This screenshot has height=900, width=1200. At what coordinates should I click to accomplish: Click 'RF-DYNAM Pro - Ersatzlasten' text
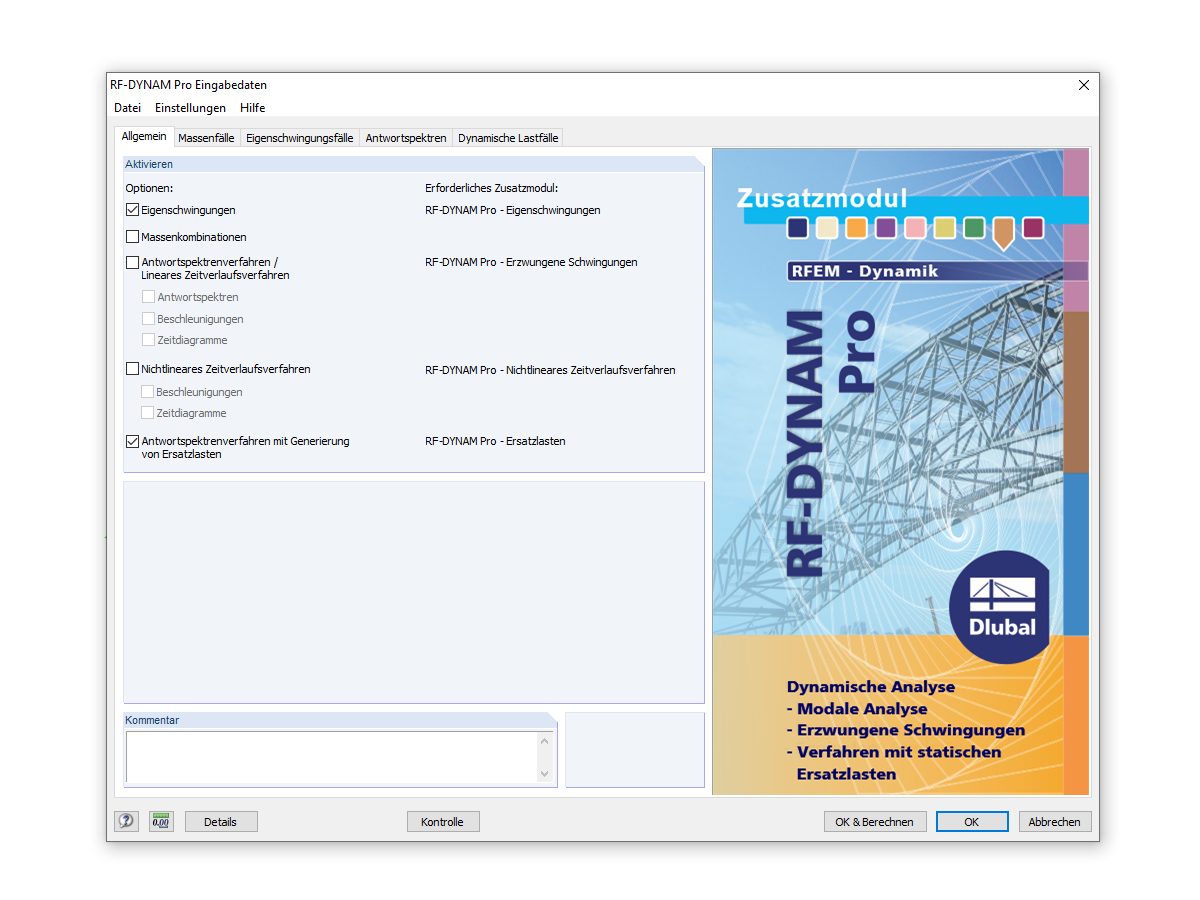[x=495, y=441]
